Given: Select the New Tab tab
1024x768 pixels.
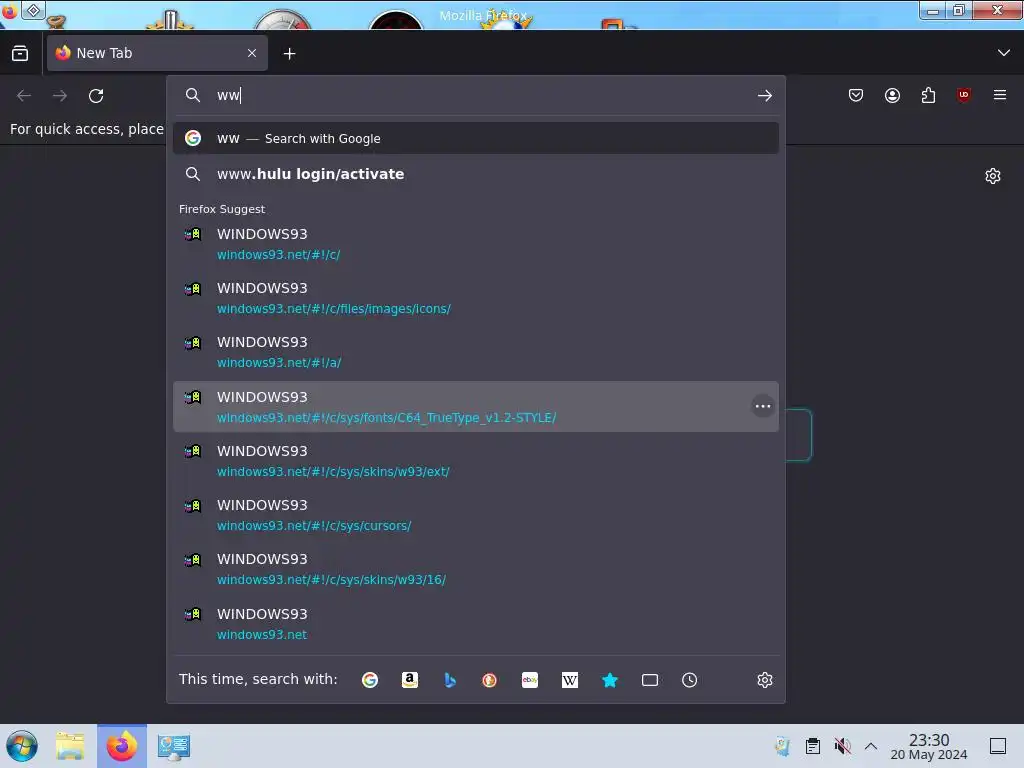Looking at the screenshot, I should pos(157,53).
